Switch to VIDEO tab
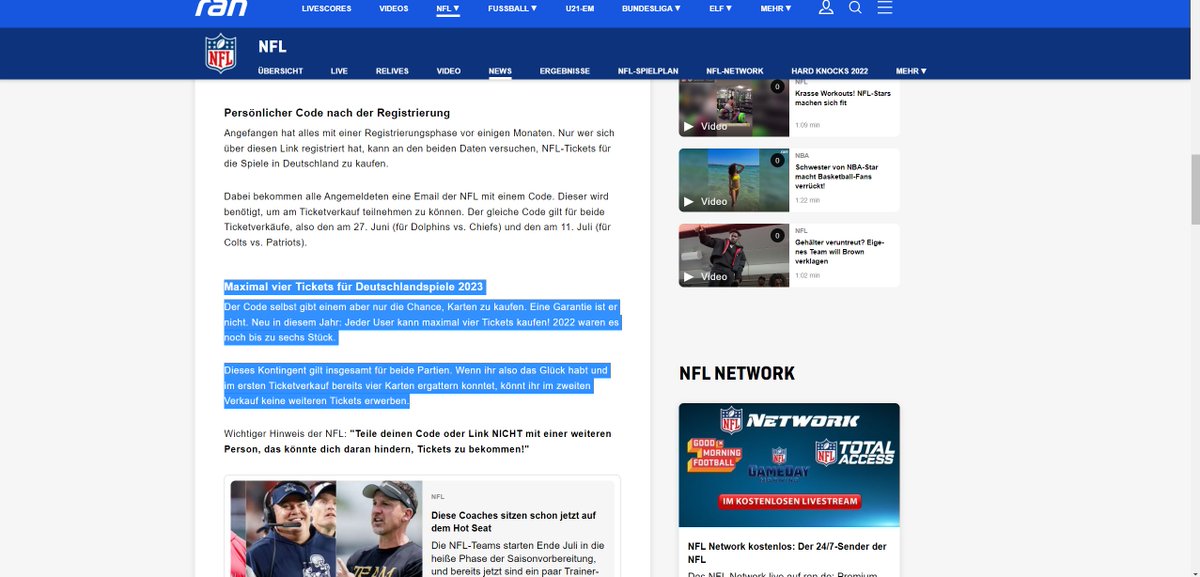This screenshot has height=577, width=1200. (x=449, y=71)
